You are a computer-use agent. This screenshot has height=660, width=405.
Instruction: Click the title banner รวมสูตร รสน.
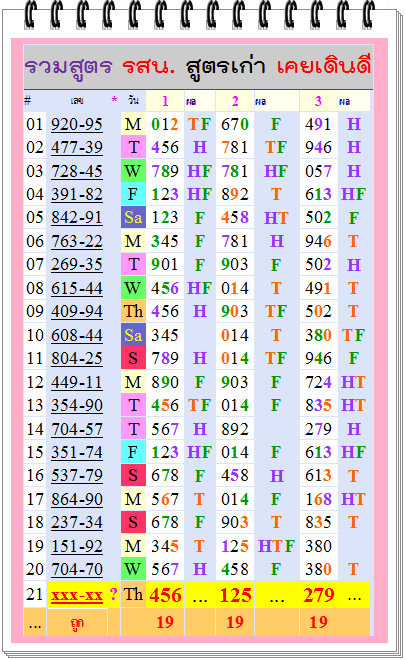198,67
